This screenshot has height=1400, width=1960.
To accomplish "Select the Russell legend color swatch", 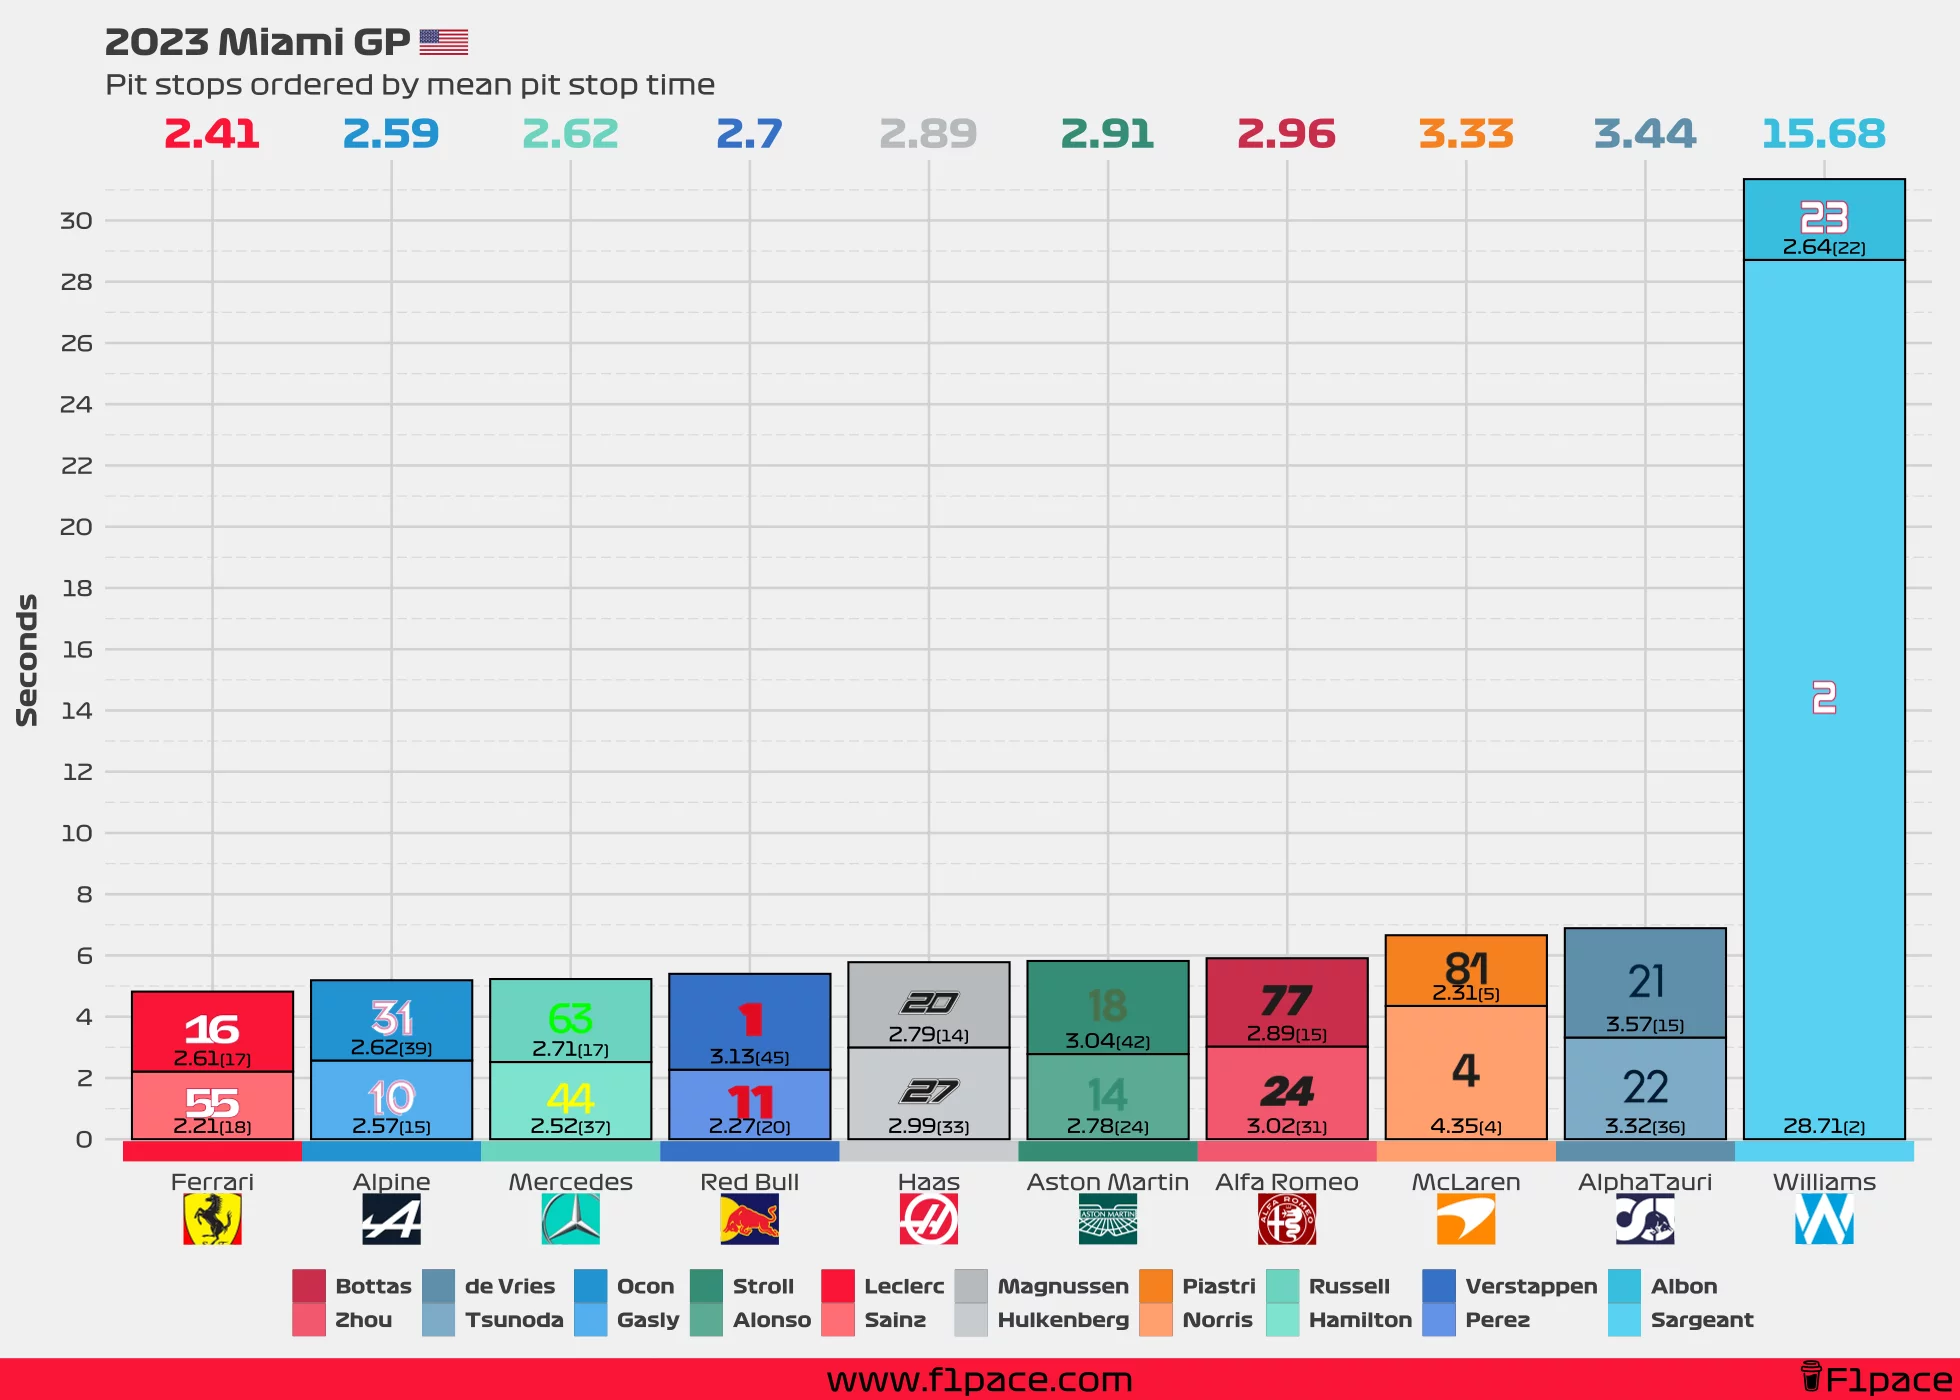I will point(1282,1286).
